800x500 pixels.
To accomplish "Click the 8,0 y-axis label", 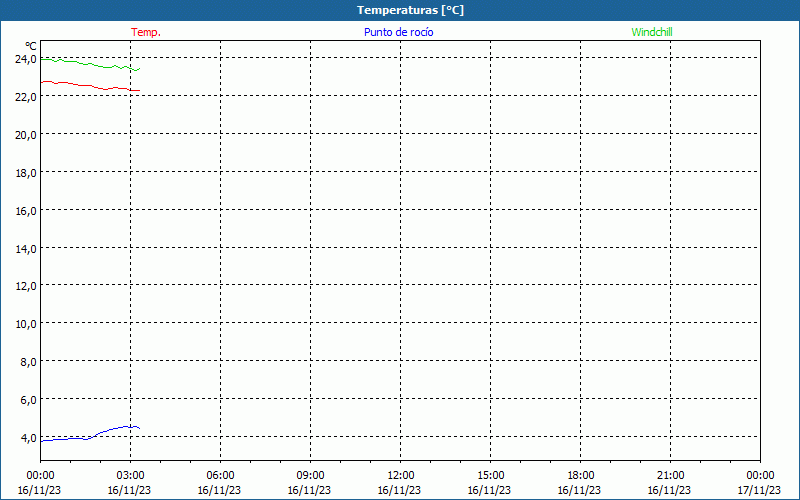I will [28, 362].
